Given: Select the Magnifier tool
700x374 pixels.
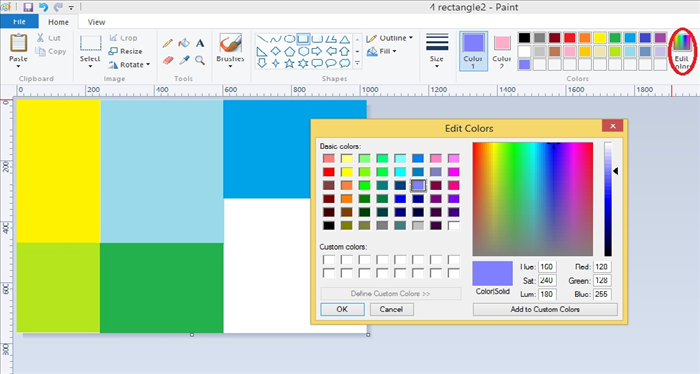Looking at the screenshot, I should (200, 60).
